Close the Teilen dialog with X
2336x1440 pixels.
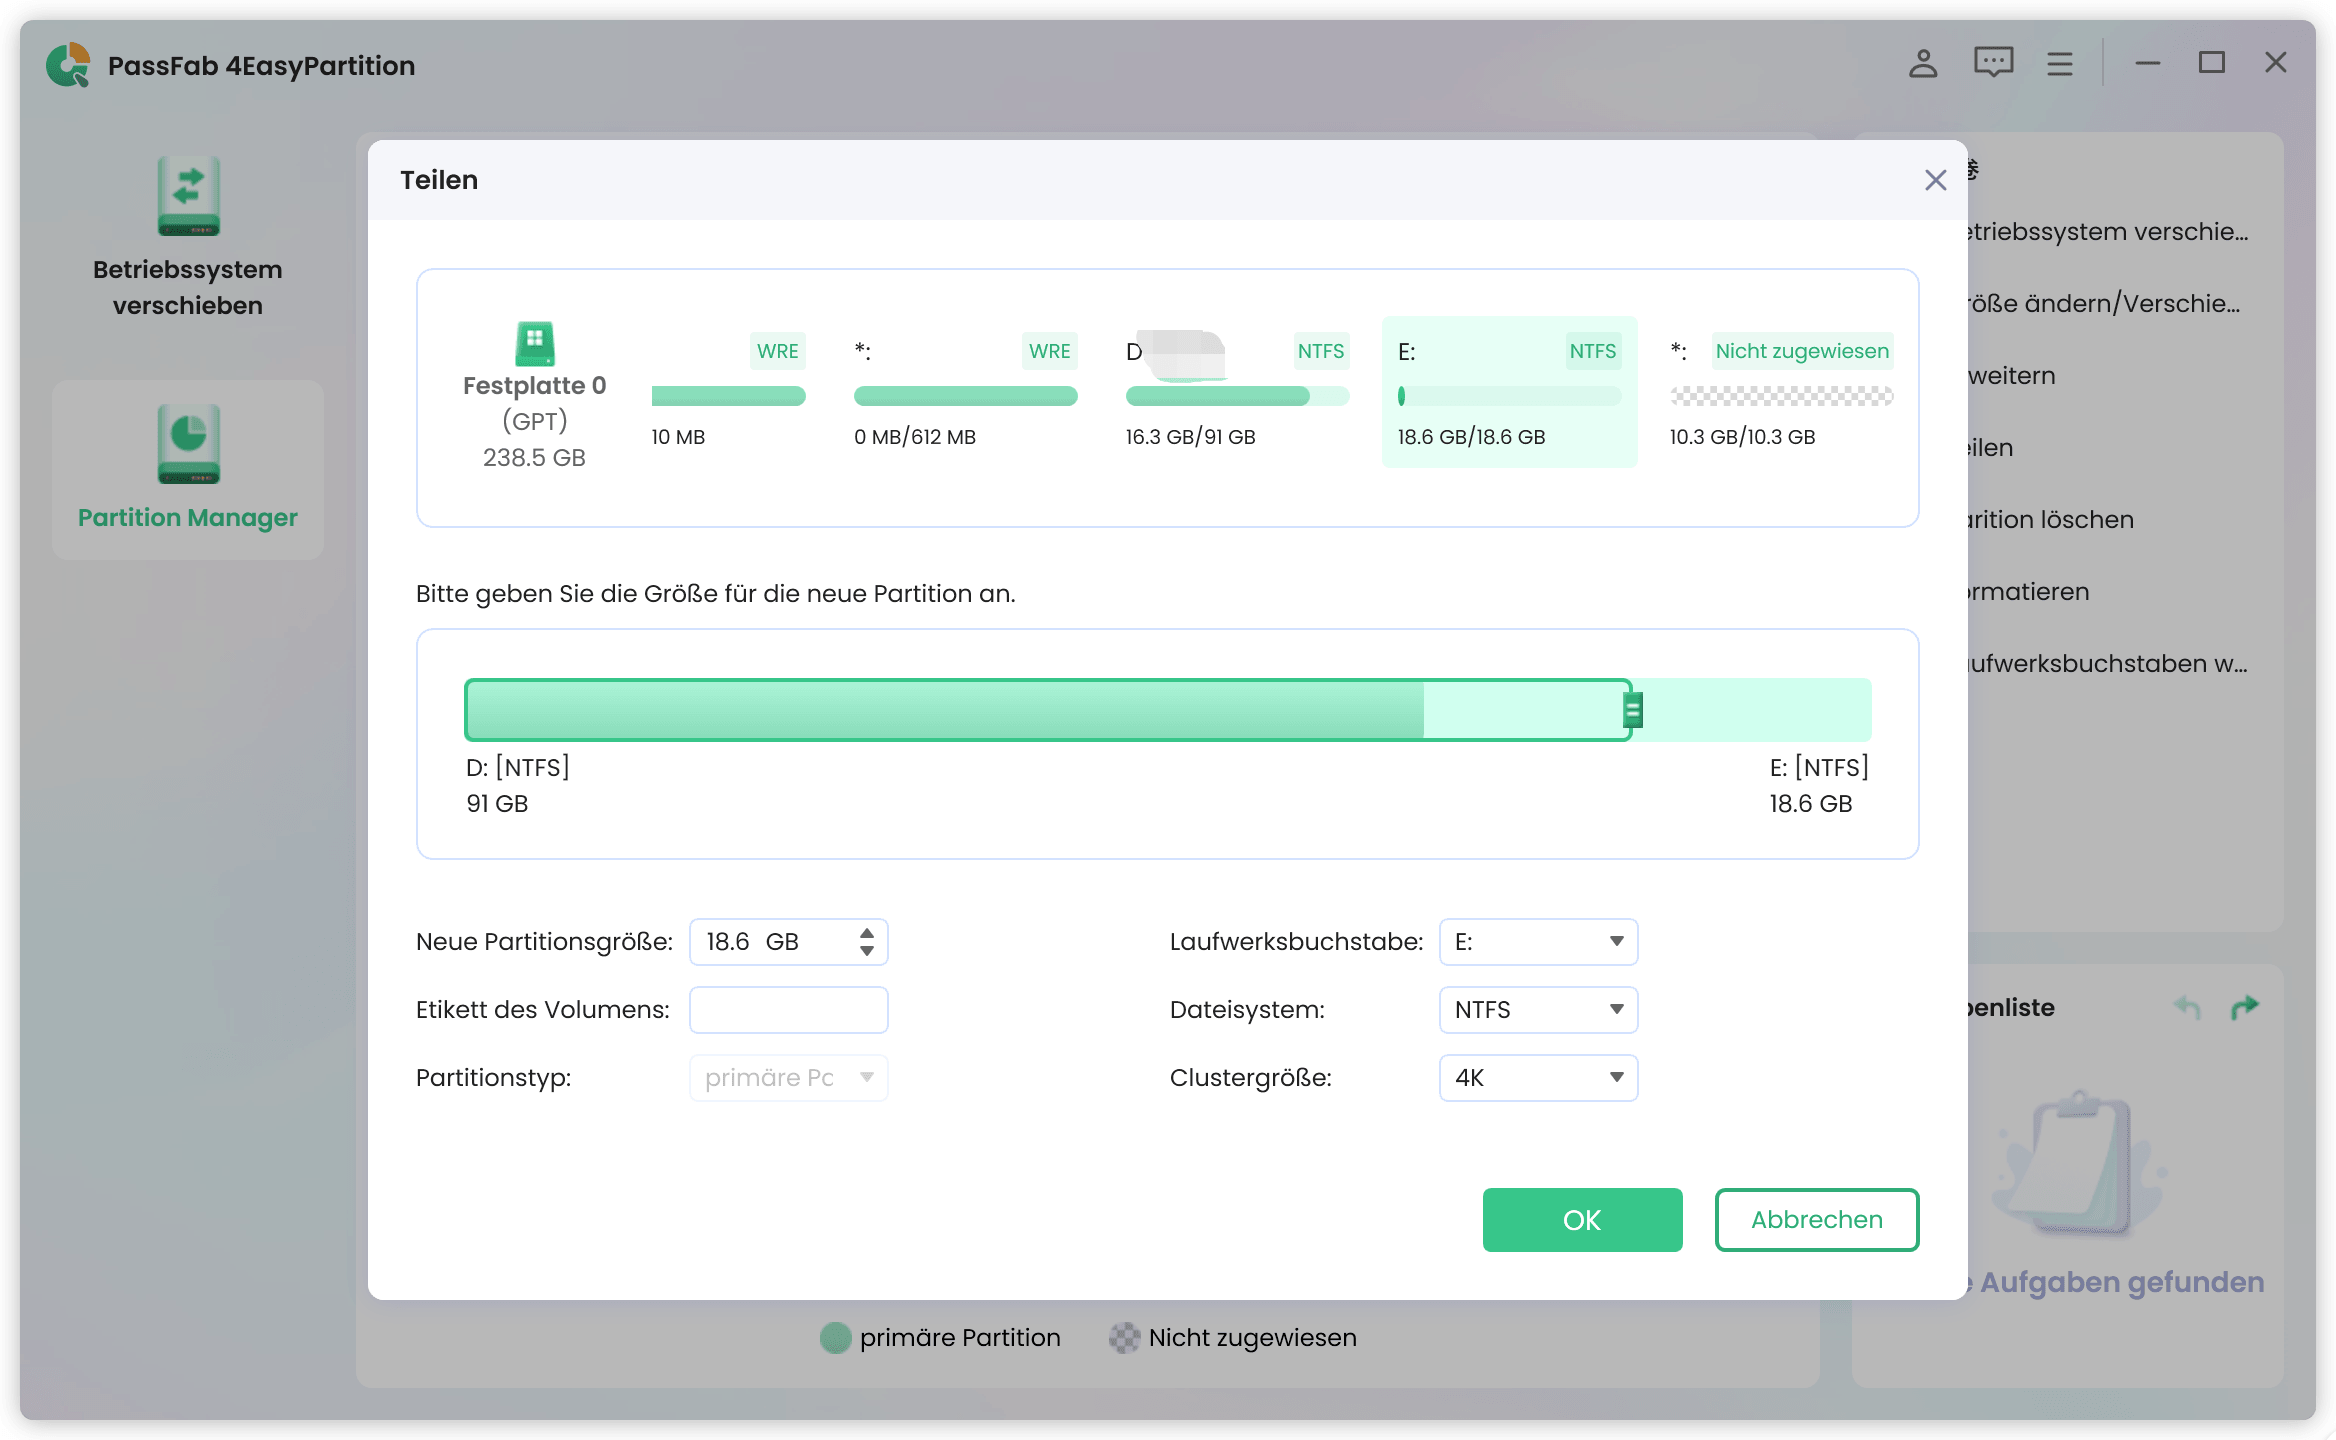pos(1935,180)
